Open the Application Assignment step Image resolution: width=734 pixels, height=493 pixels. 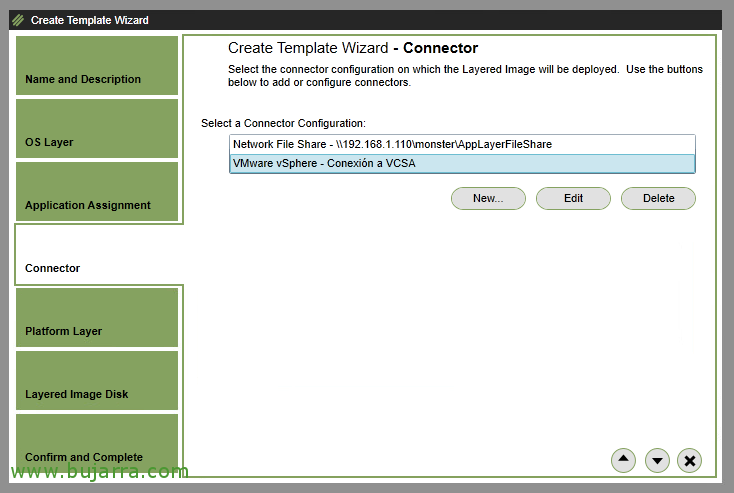(97, 191)
